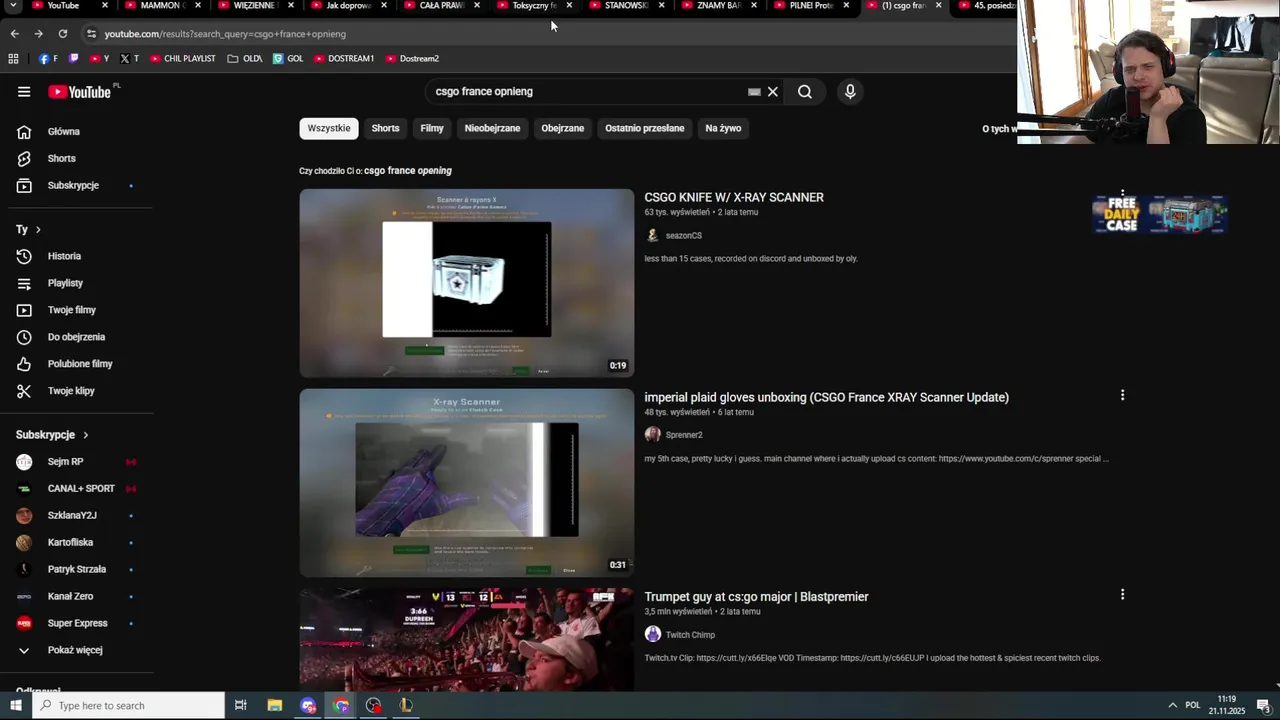Reload the page with refresh button
The width and height of the screenshot is (1280, 720).
coord(62,34)
